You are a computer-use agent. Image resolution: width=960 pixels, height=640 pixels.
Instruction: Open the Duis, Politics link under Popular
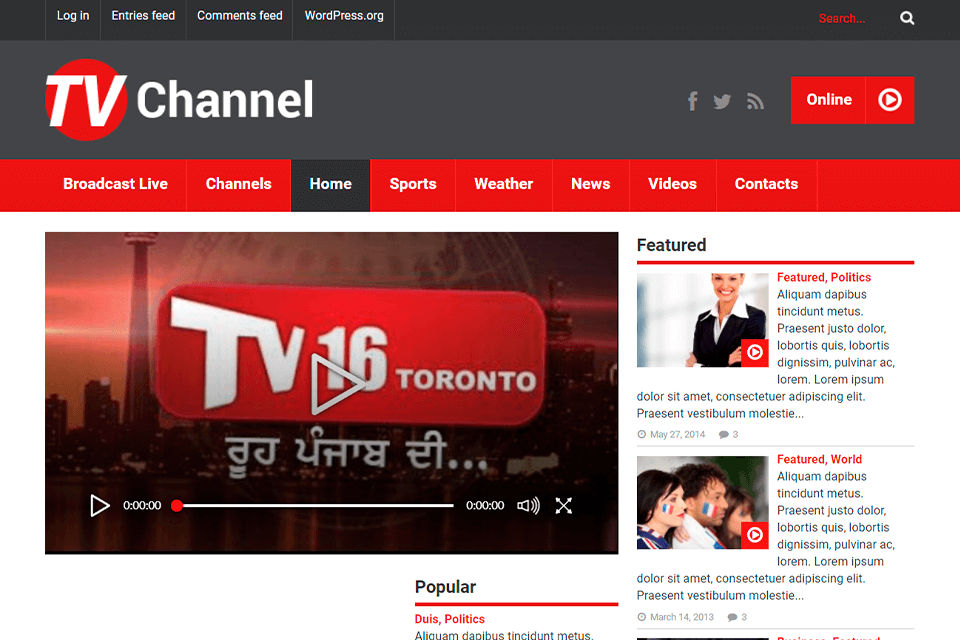[x=449, y=619]
